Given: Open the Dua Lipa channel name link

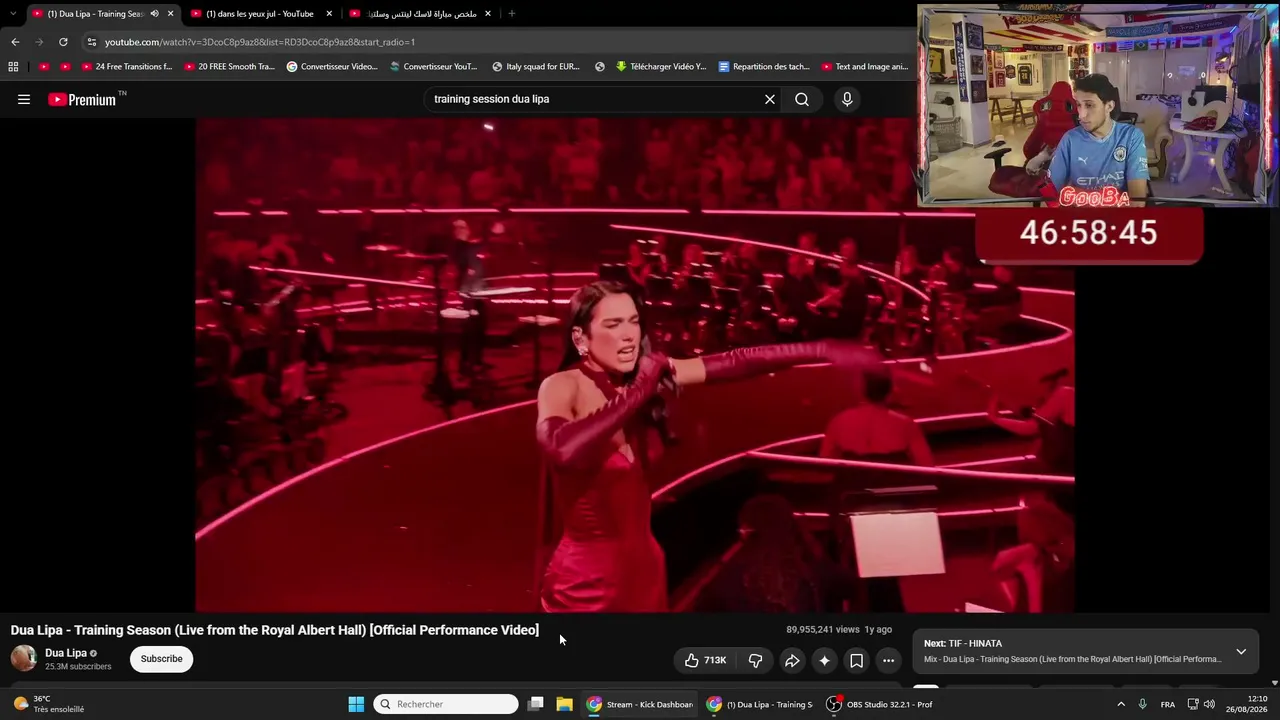Looking at the screenshot, I should tap(66, 653).
